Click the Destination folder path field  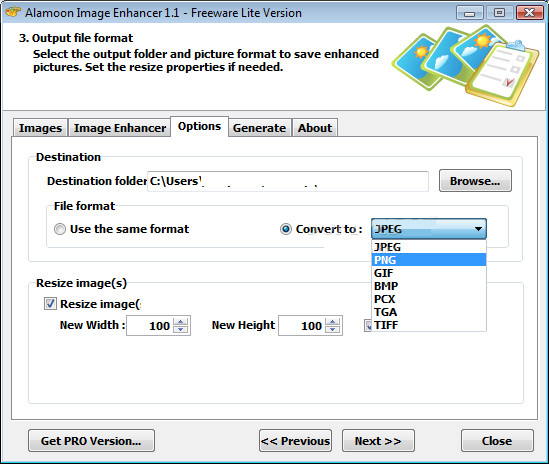(x=288, y=181)
